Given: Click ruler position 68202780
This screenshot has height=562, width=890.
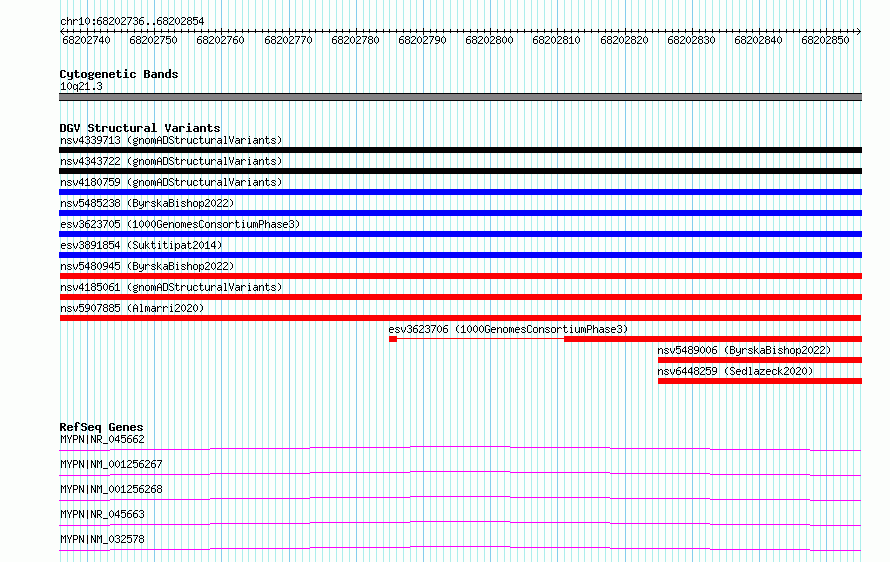Looking at the screenshot, I should (x=355, y=40).
